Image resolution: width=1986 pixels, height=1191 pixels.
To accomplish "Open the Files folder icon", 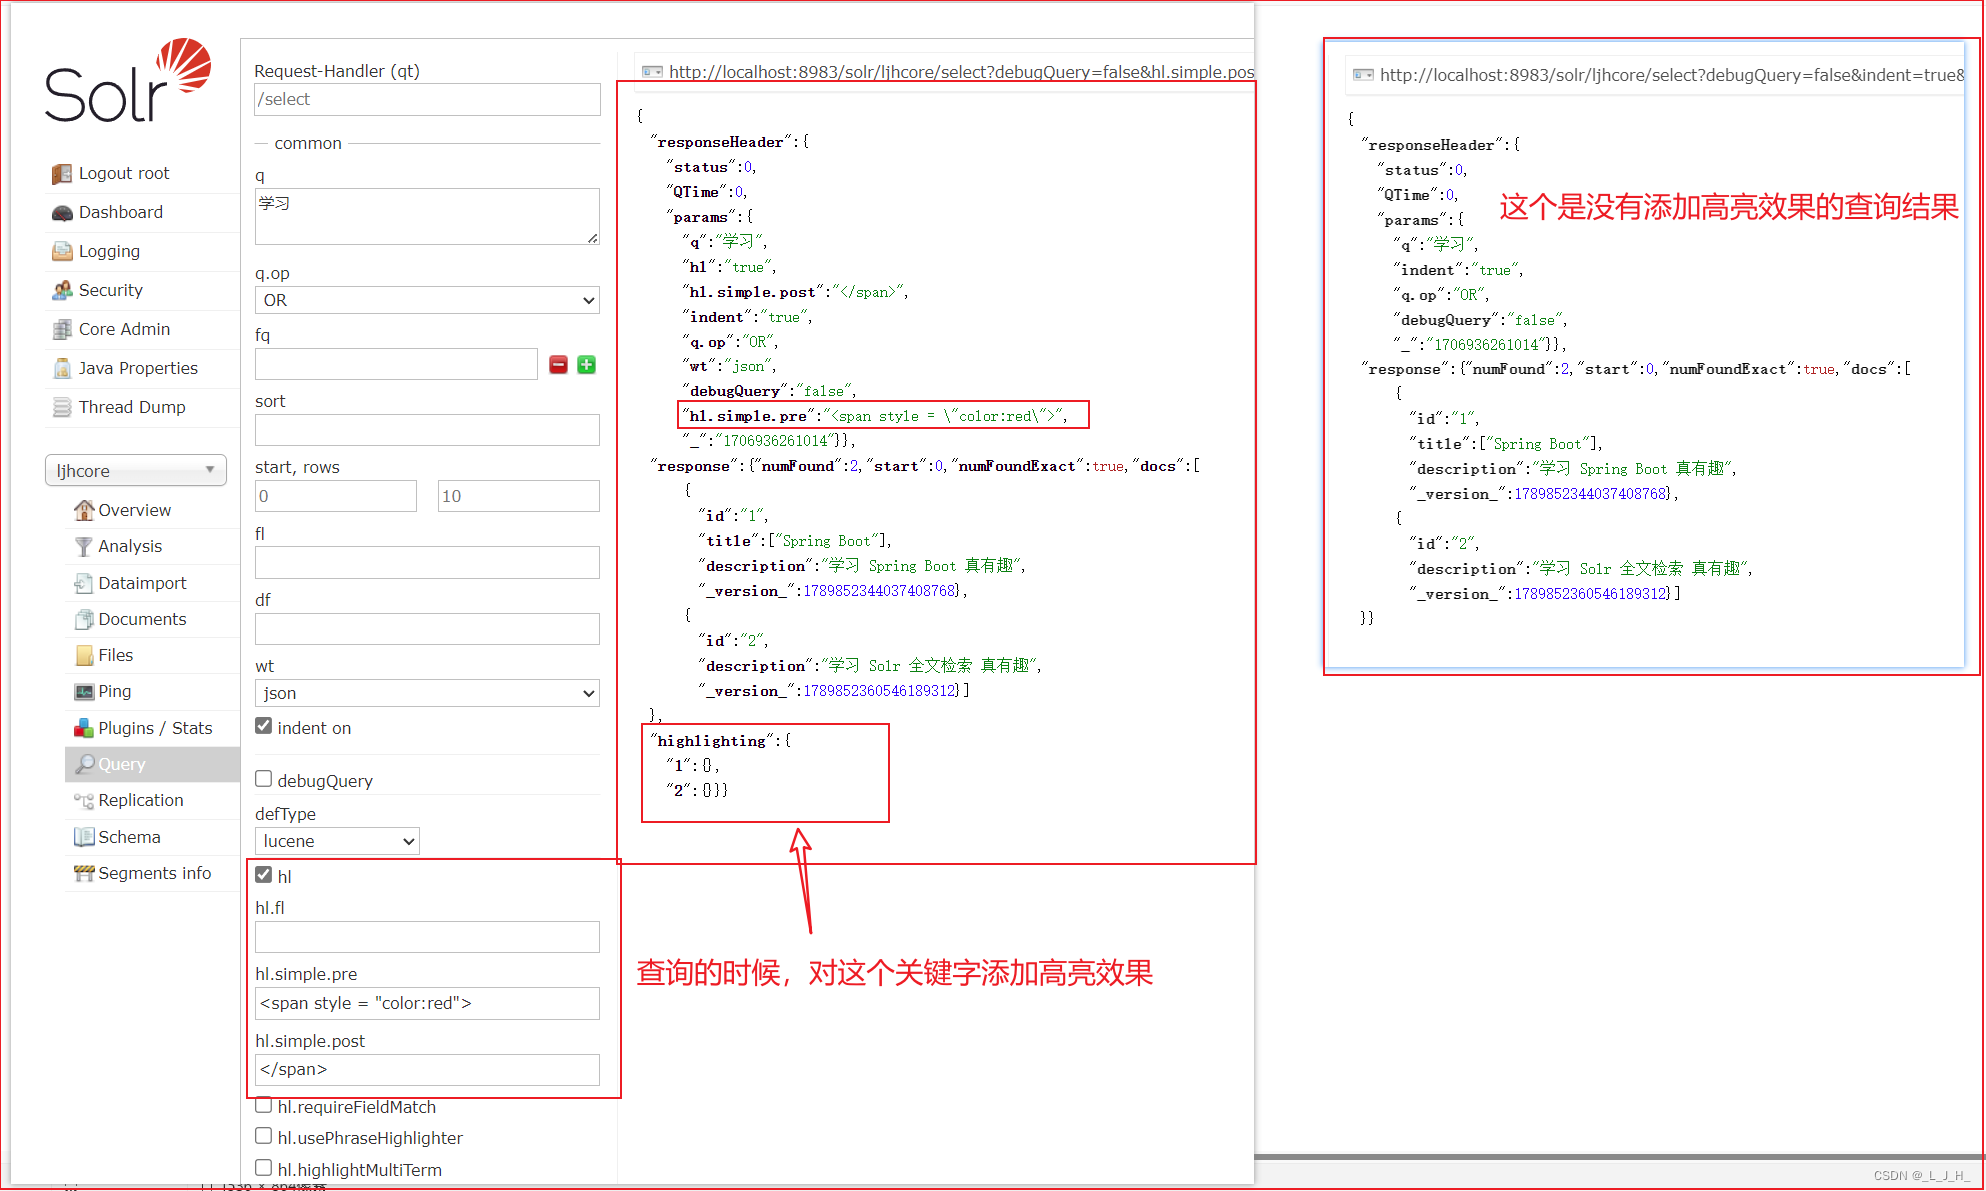I will tap(84, 656).
